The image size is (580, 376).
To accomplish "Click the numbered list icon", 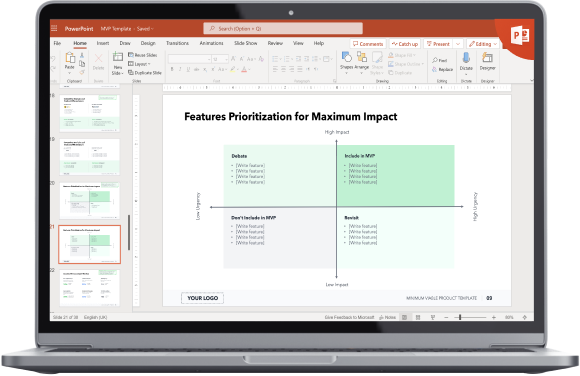I will pyautogui.click(x=288, y=59).
